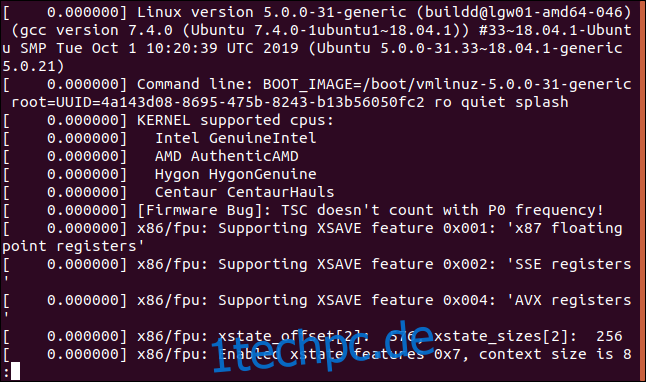Click the '[Firmware Bug]' message
This screenshot has width=646, height=382.
[x=370, y=210]
